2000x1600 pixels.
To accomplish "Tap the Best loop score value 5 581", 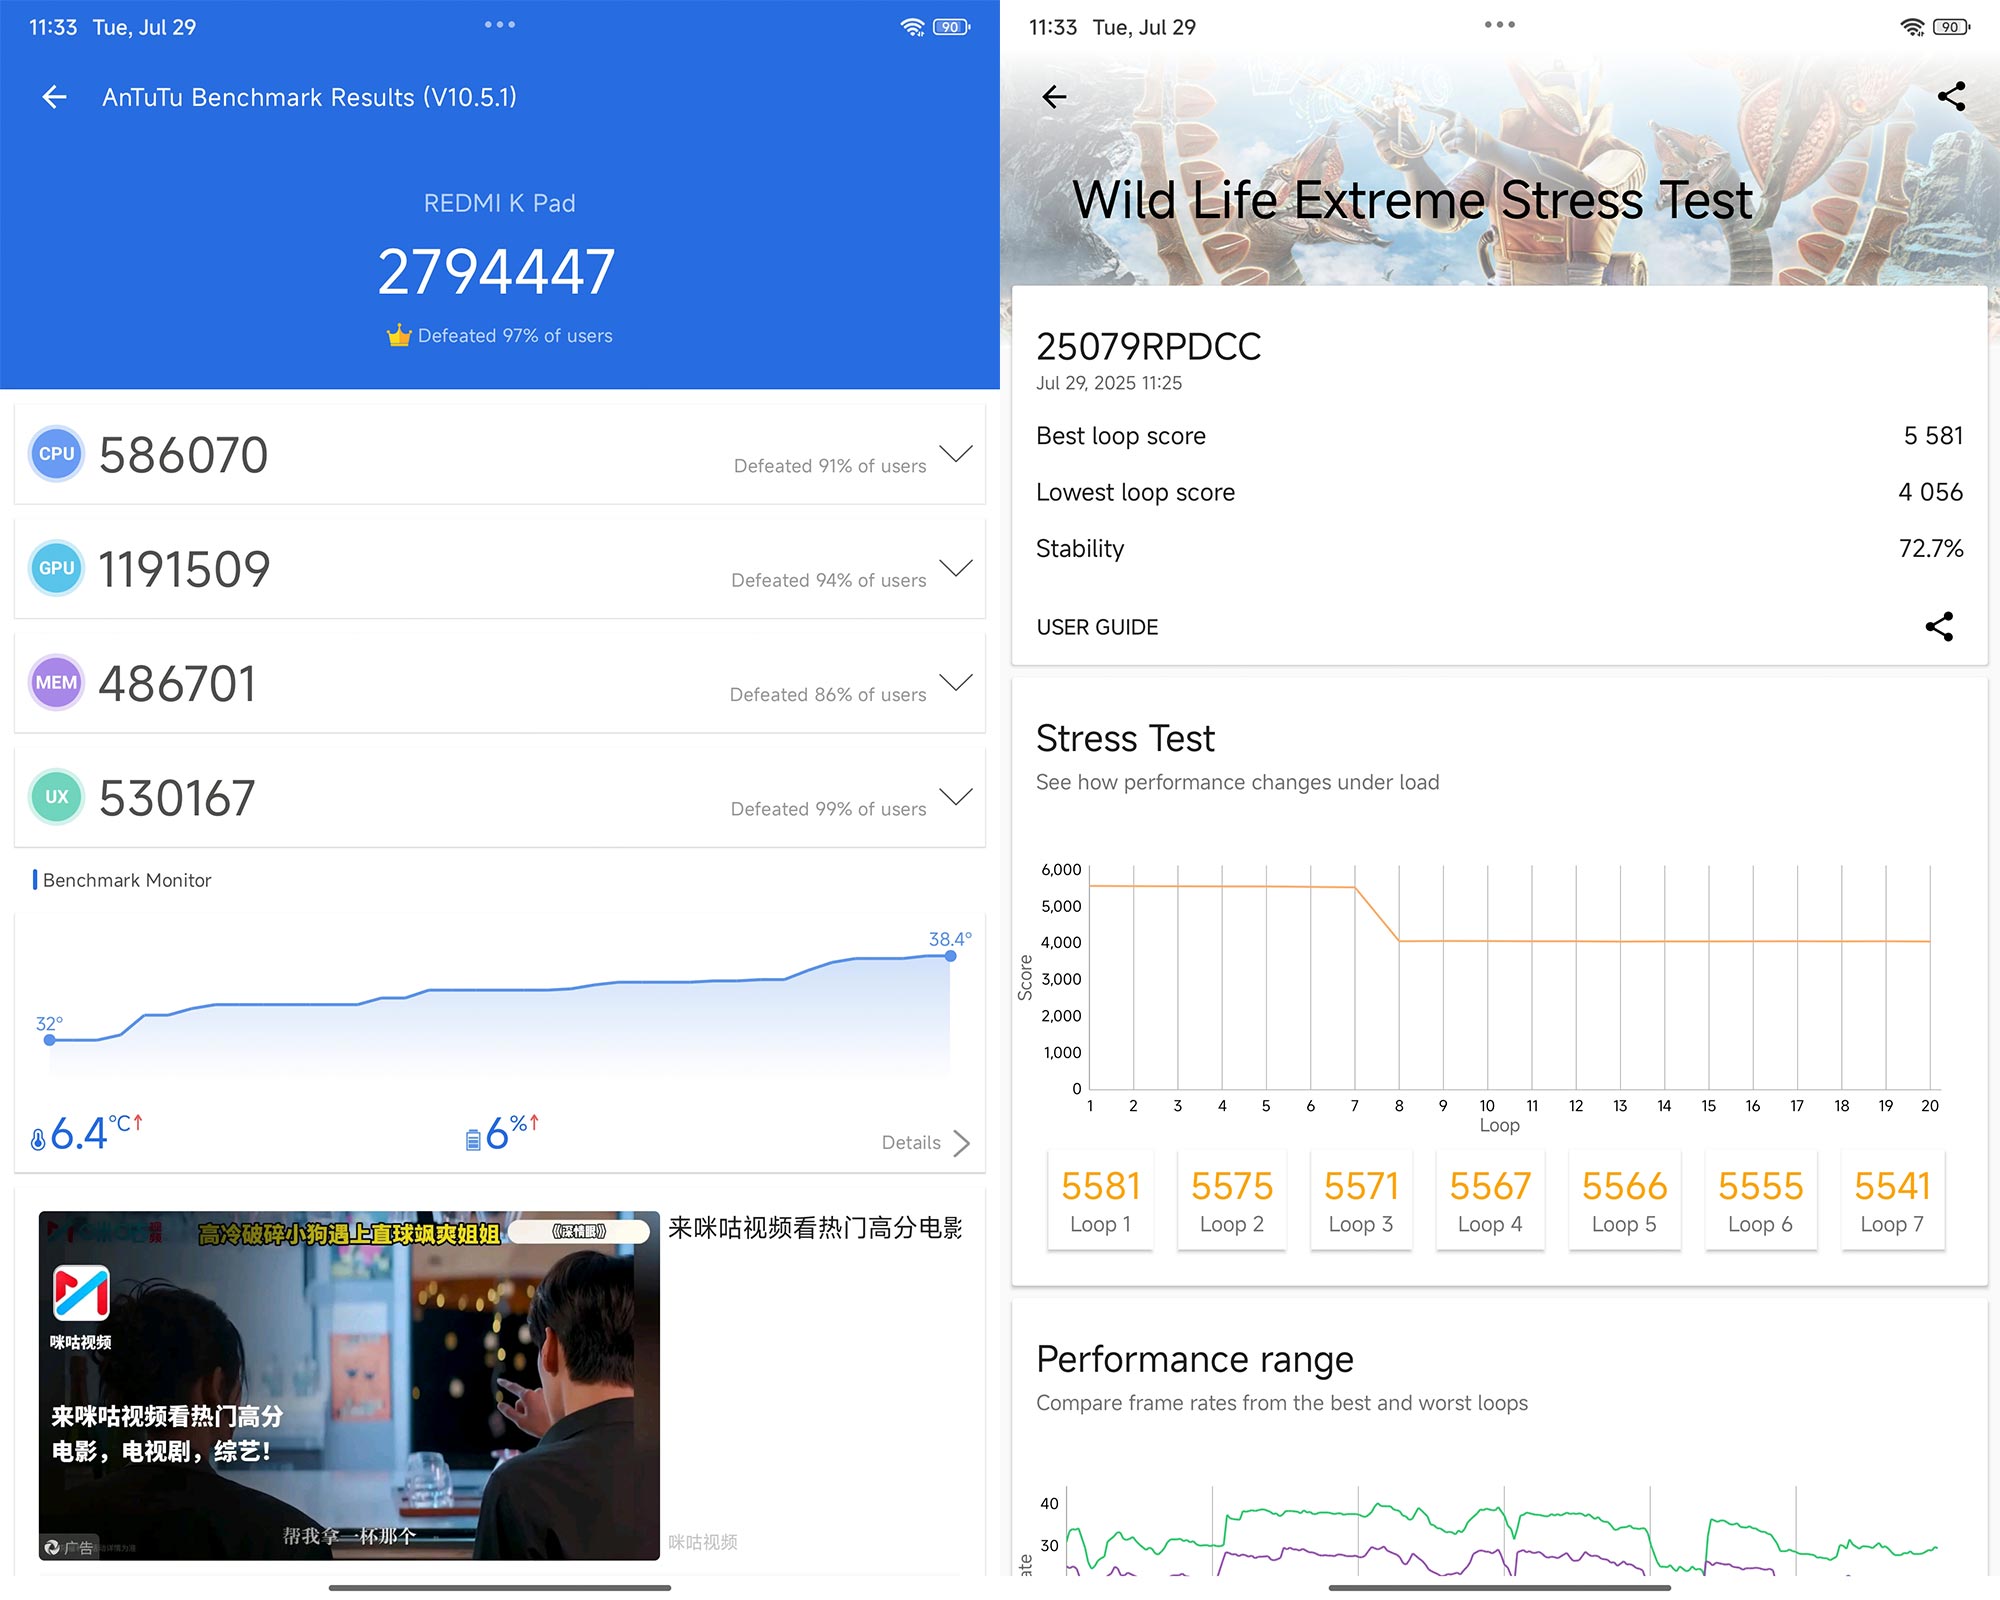I will (x=1933, y=436).
